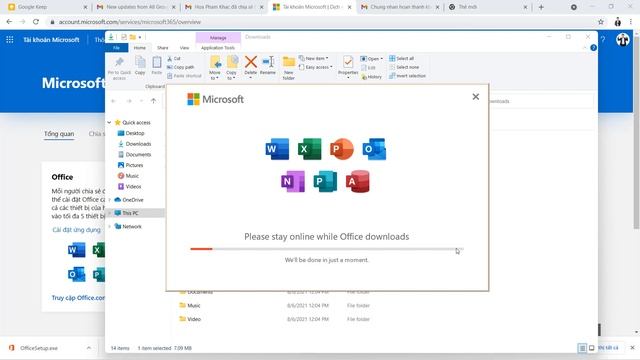Open the Application Tools tab

pos(218,48)
